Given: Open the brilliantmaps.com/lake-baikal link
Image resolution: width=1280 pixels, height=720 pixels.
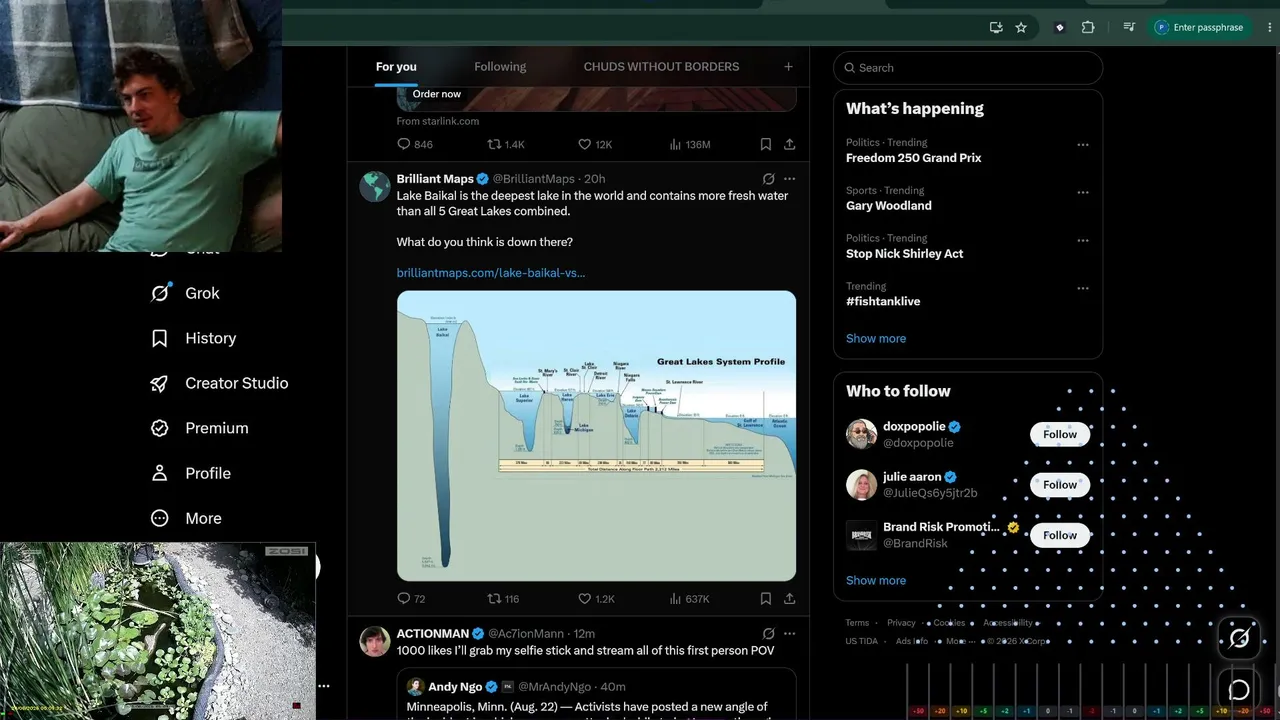Looking at the screenshot, I should (491, 273).
